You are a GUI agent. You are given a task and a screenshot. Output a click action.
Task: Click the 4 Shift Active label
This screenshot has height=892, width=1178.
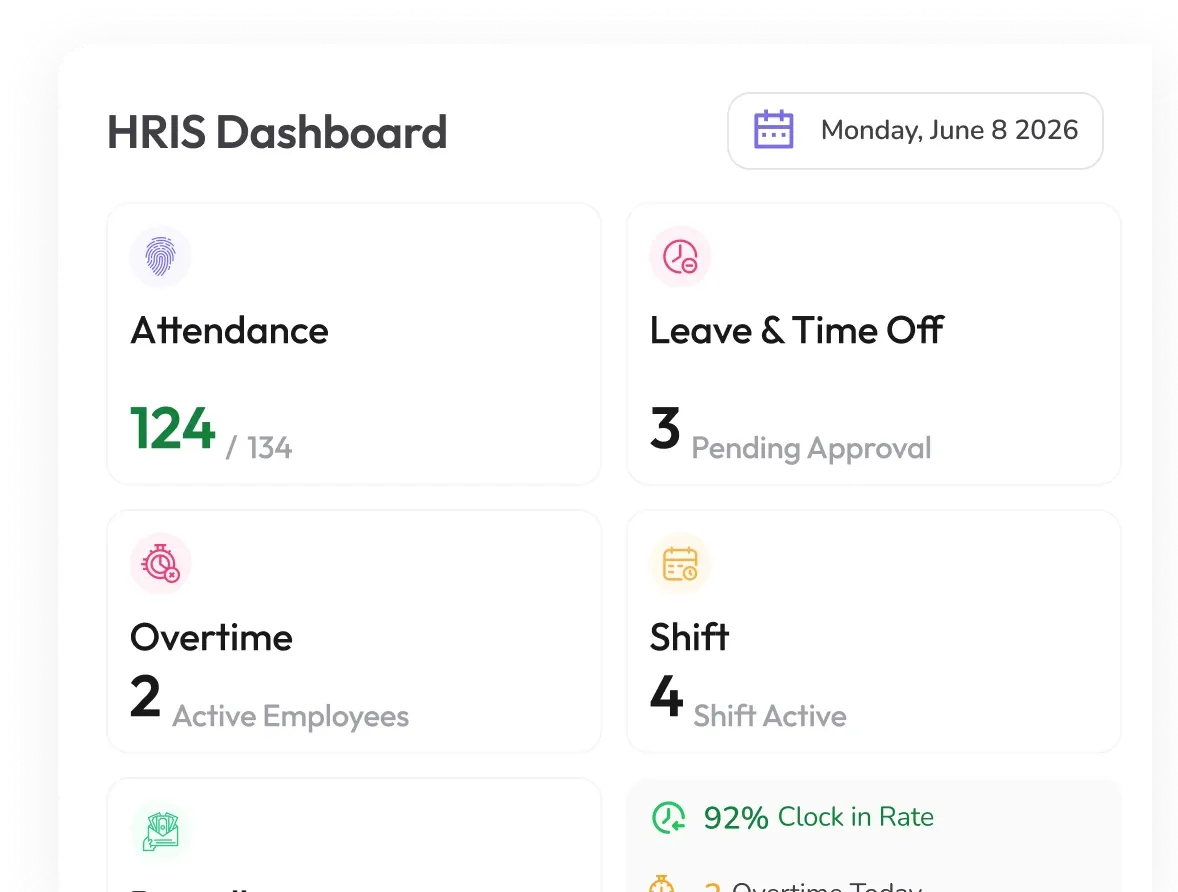748,700
